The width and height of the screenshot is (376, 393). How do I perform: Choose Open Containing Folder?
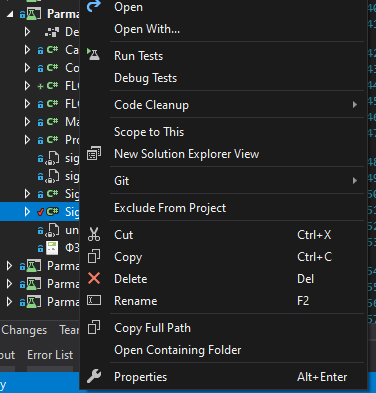point(178,350)
